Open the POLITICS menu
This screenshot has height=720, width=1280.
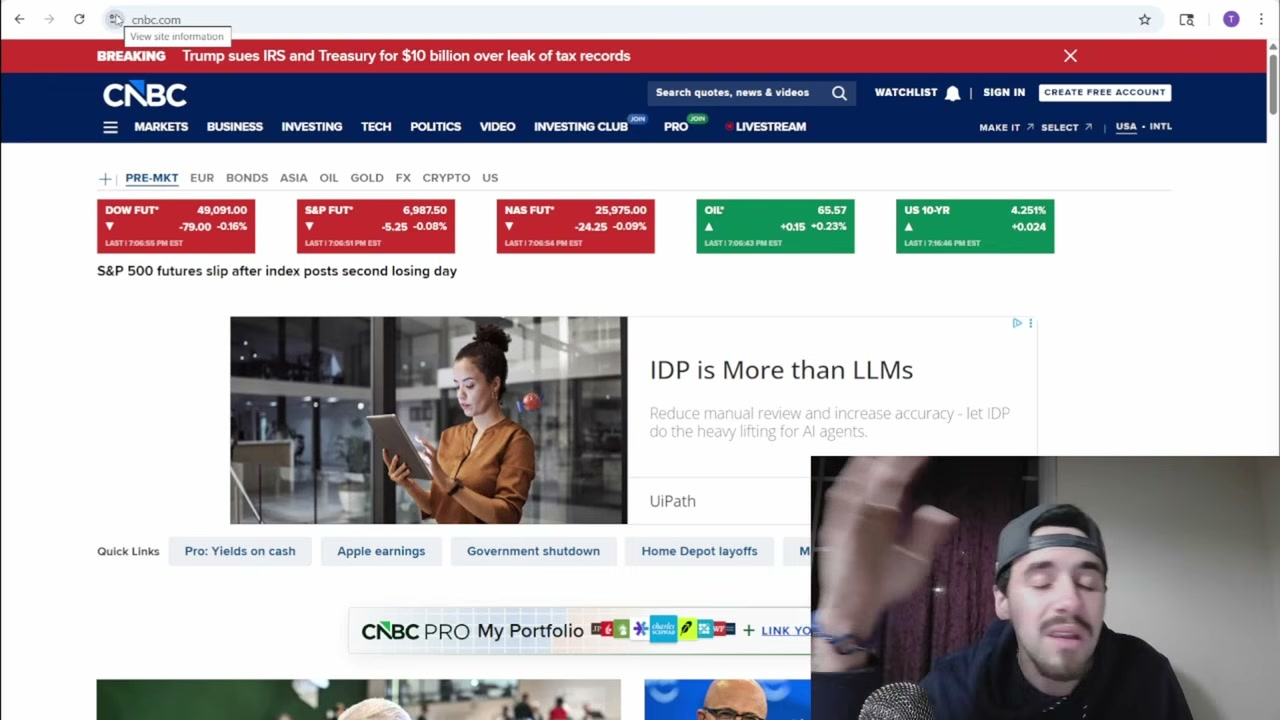[435, 127]
